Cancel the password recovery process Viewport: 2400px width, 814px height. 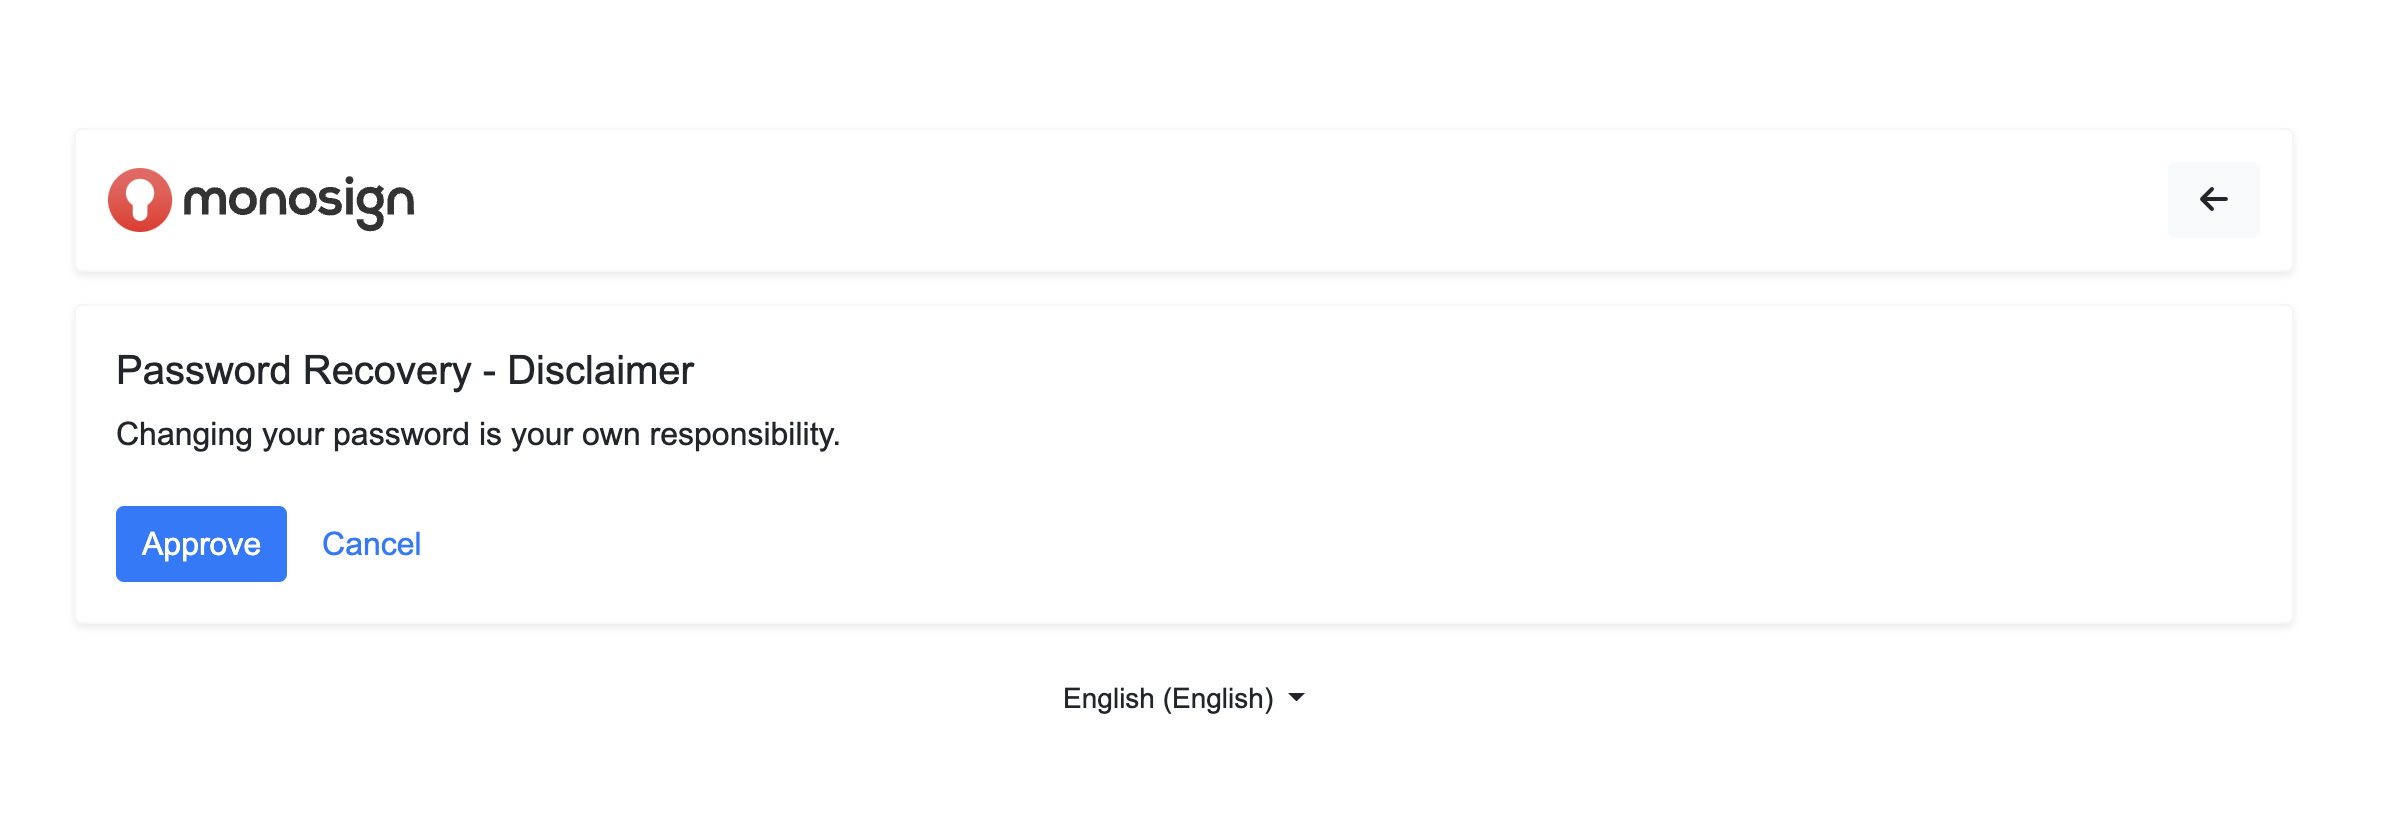tap(371, 544)
